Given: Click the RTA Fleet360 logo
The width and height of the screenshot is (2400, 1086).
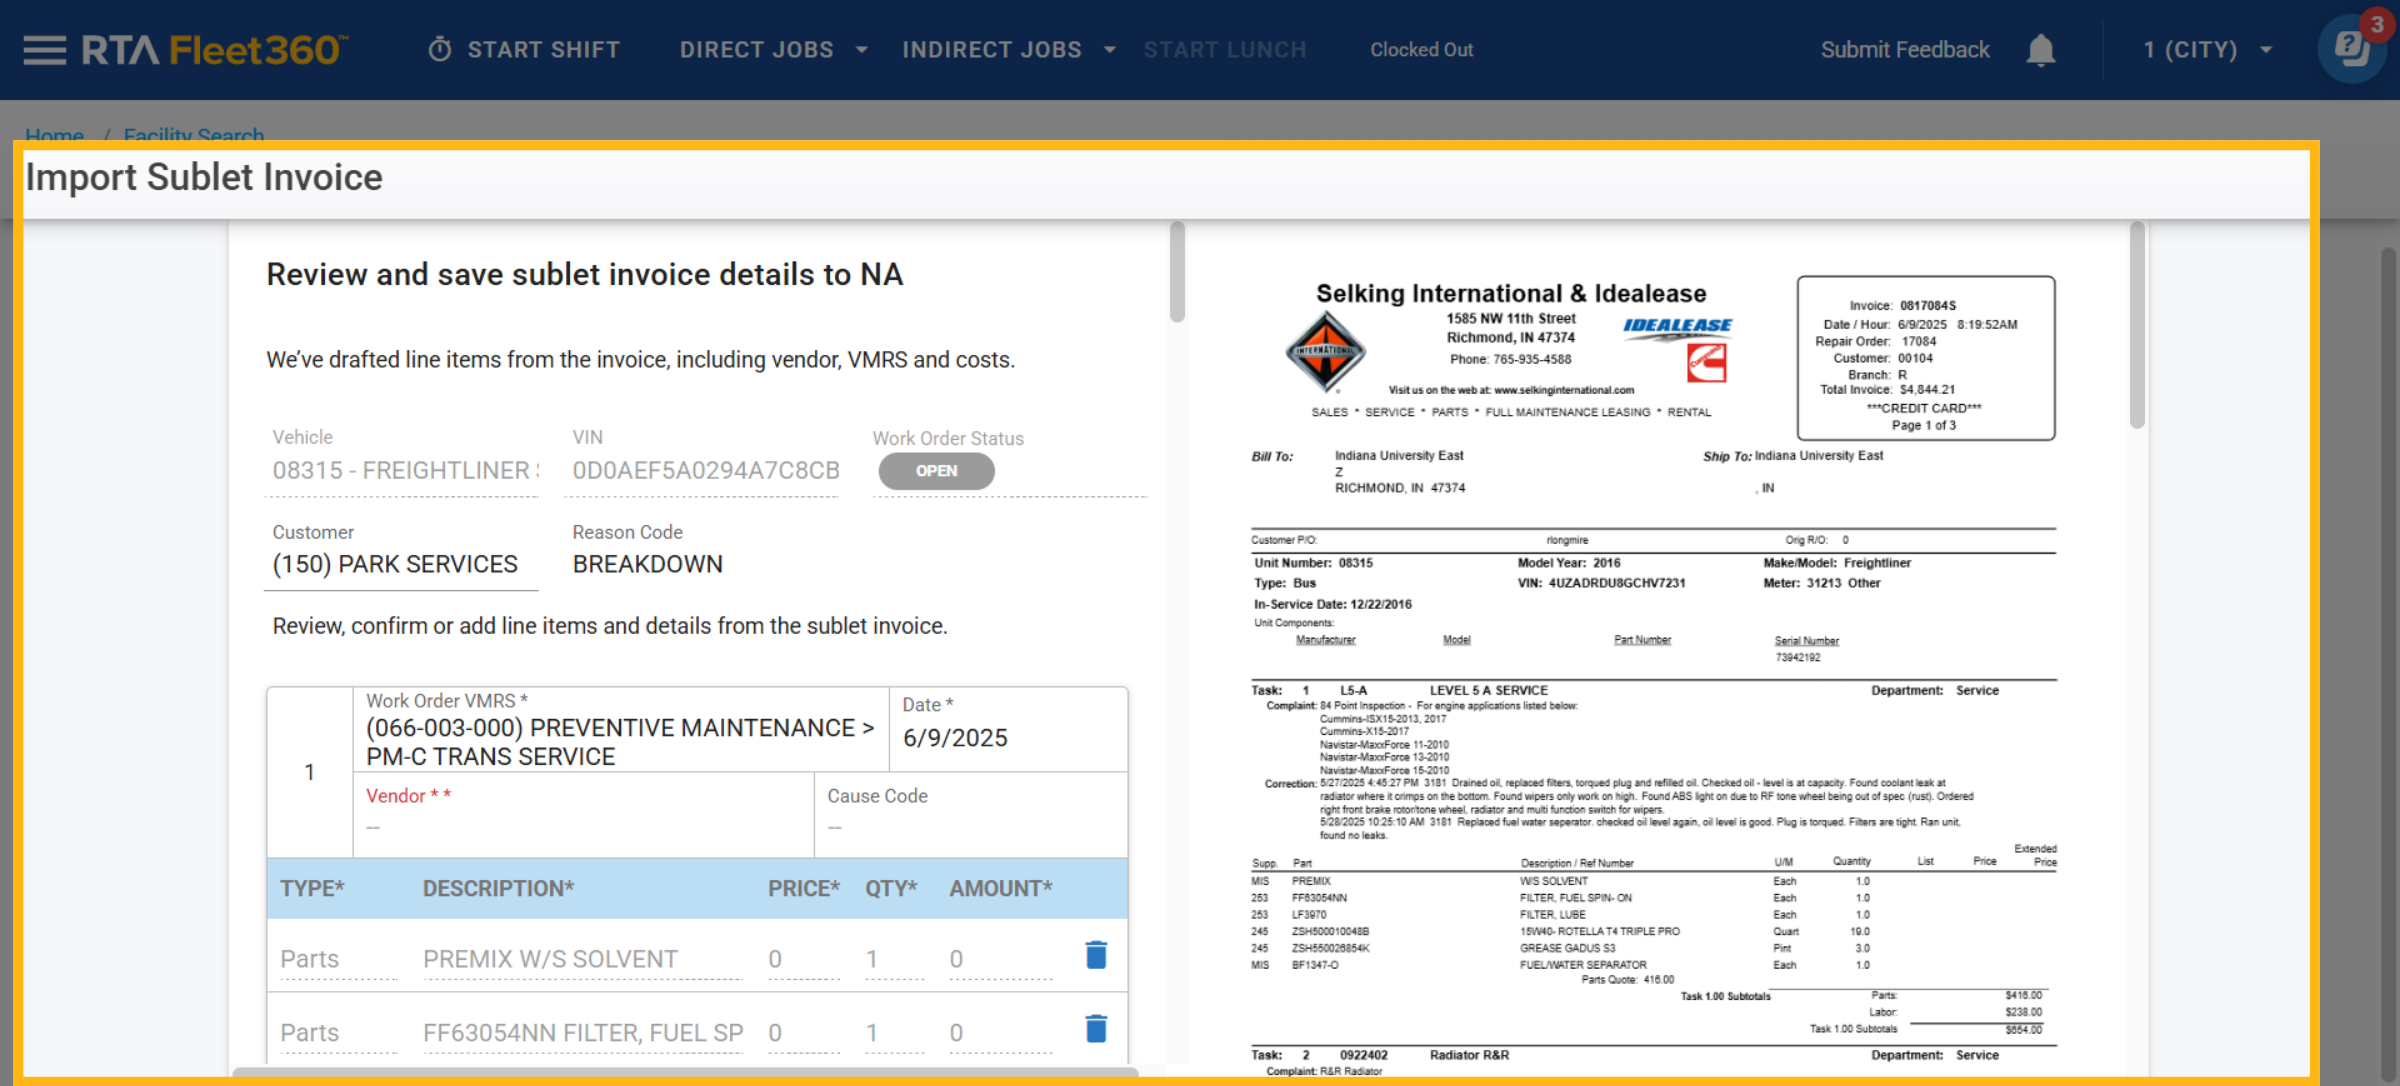Looking at the screenshot, I should click(214, 50).
